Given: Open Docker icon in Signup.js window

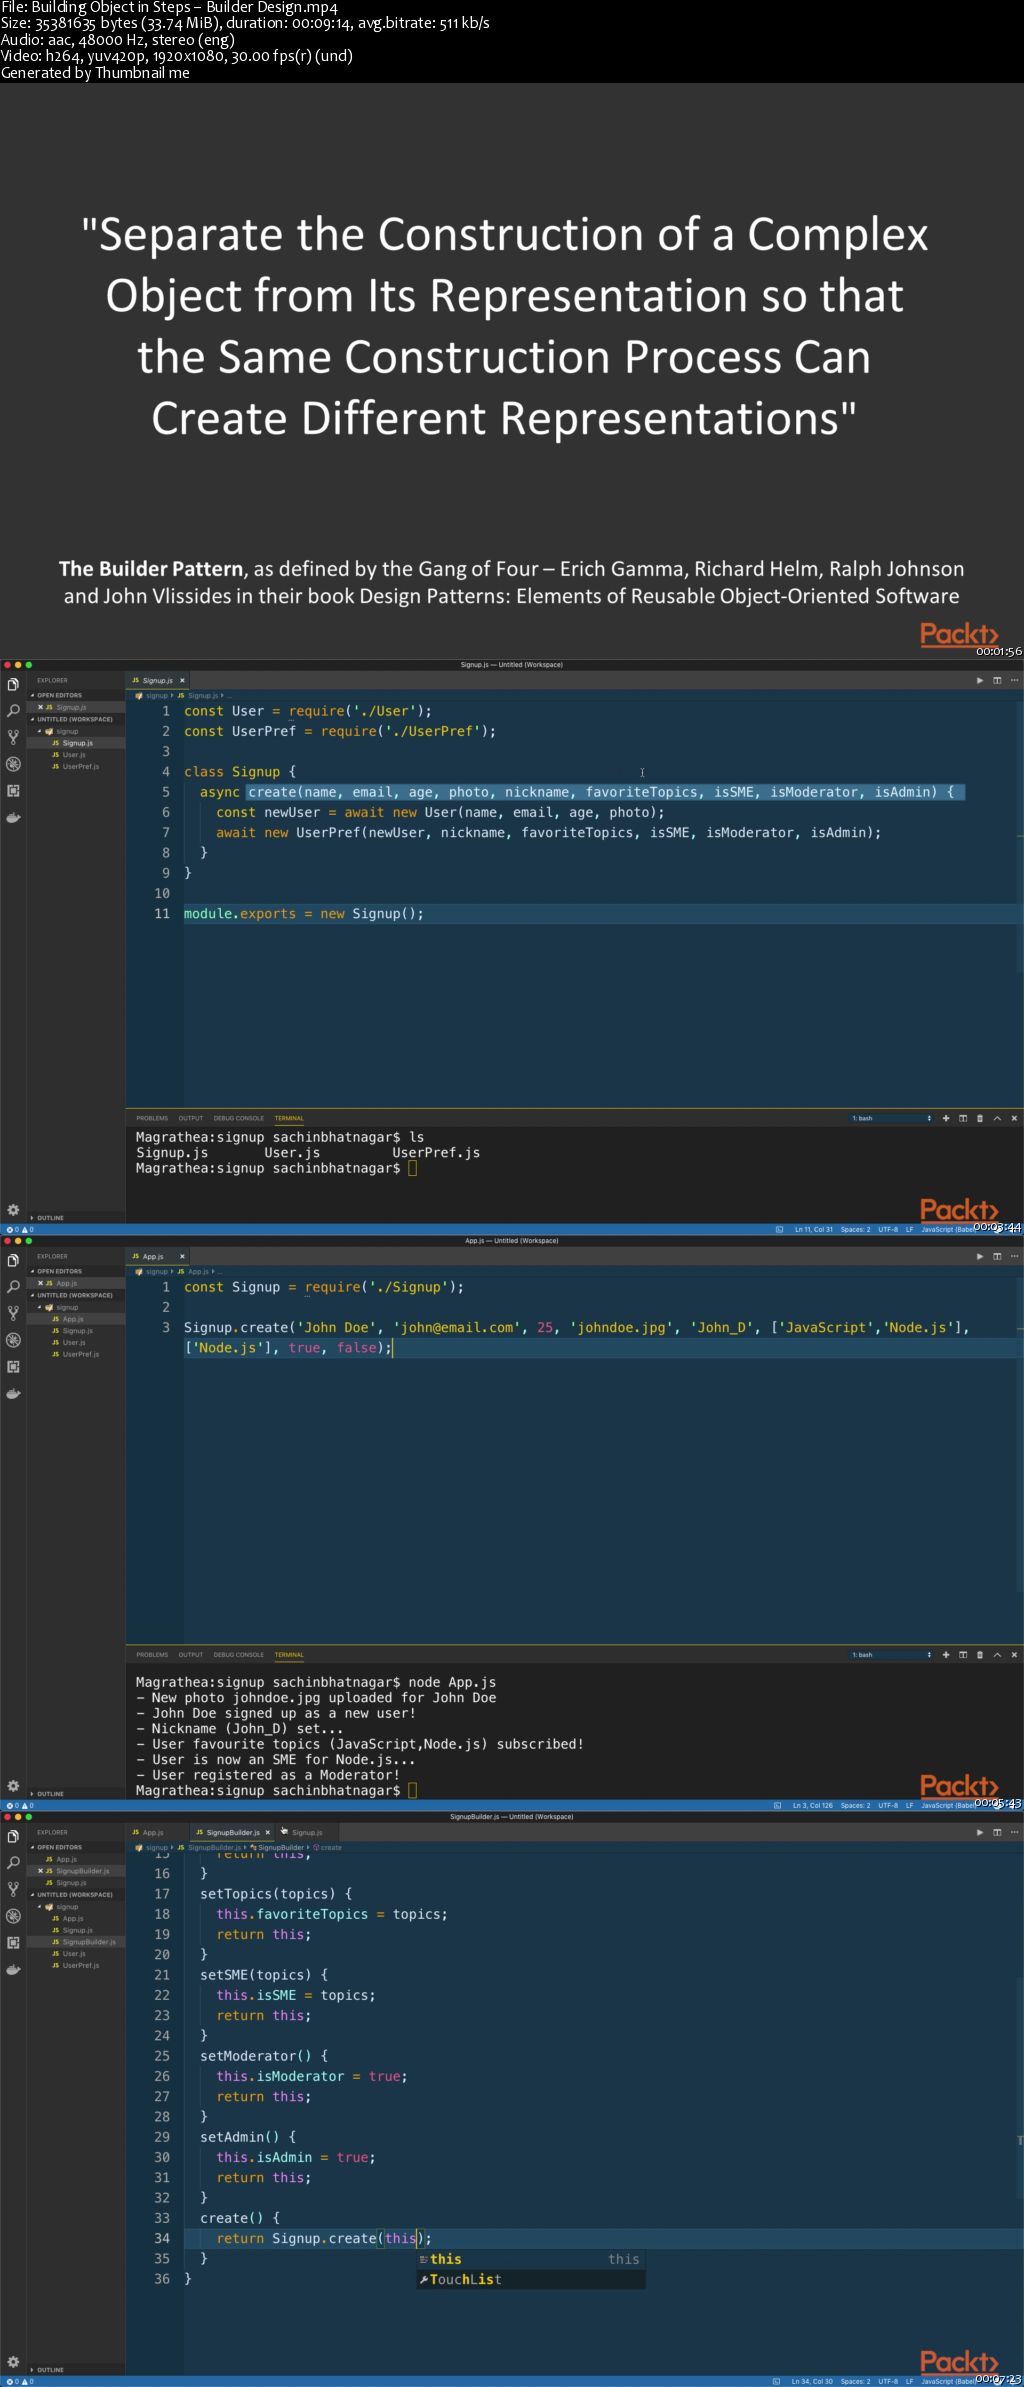Looking at the screenshot, I should (x=13, y=817).
